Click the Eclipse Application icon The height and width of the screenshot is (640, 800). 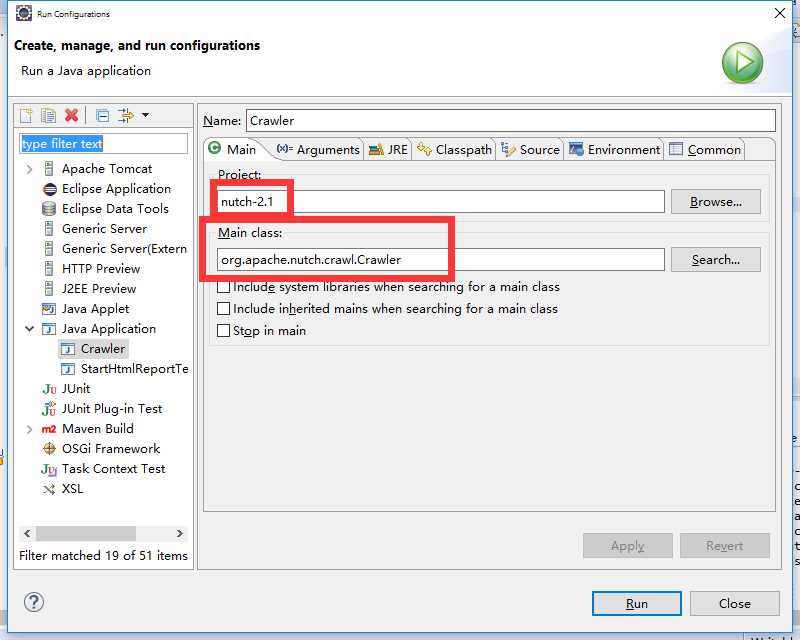pyautogui.click(x=49, y=189)
